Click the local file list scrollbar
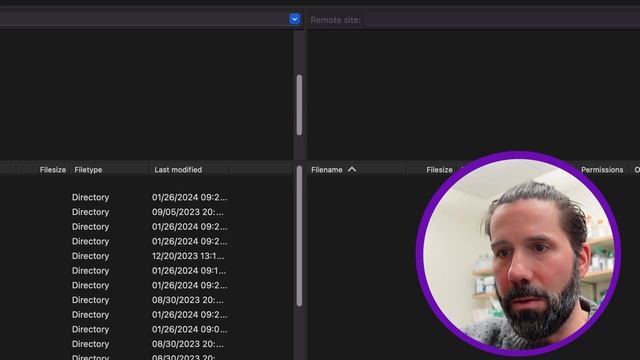 pyautogui.click(x=299, y=236)
